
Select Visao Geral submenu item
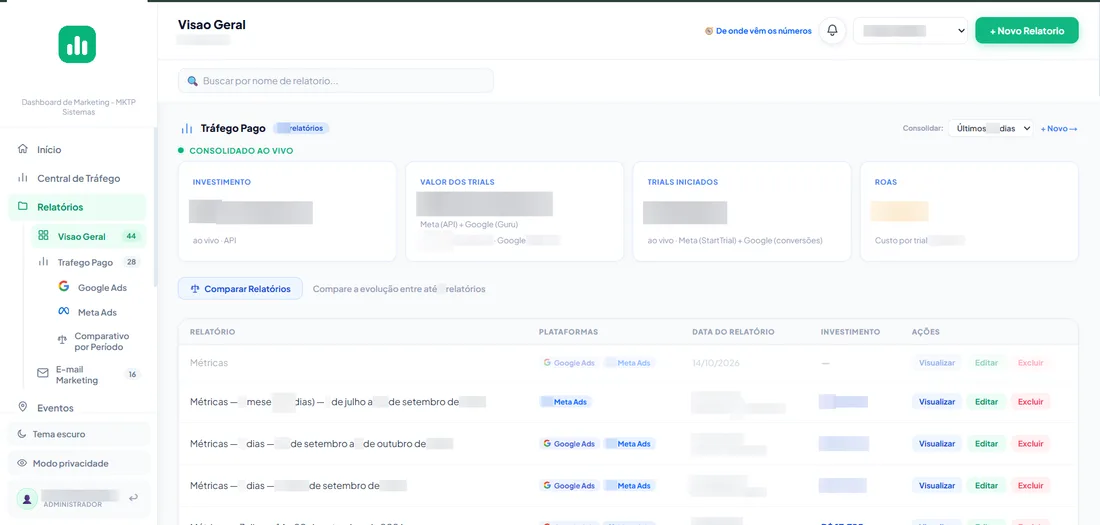point(88,236)
